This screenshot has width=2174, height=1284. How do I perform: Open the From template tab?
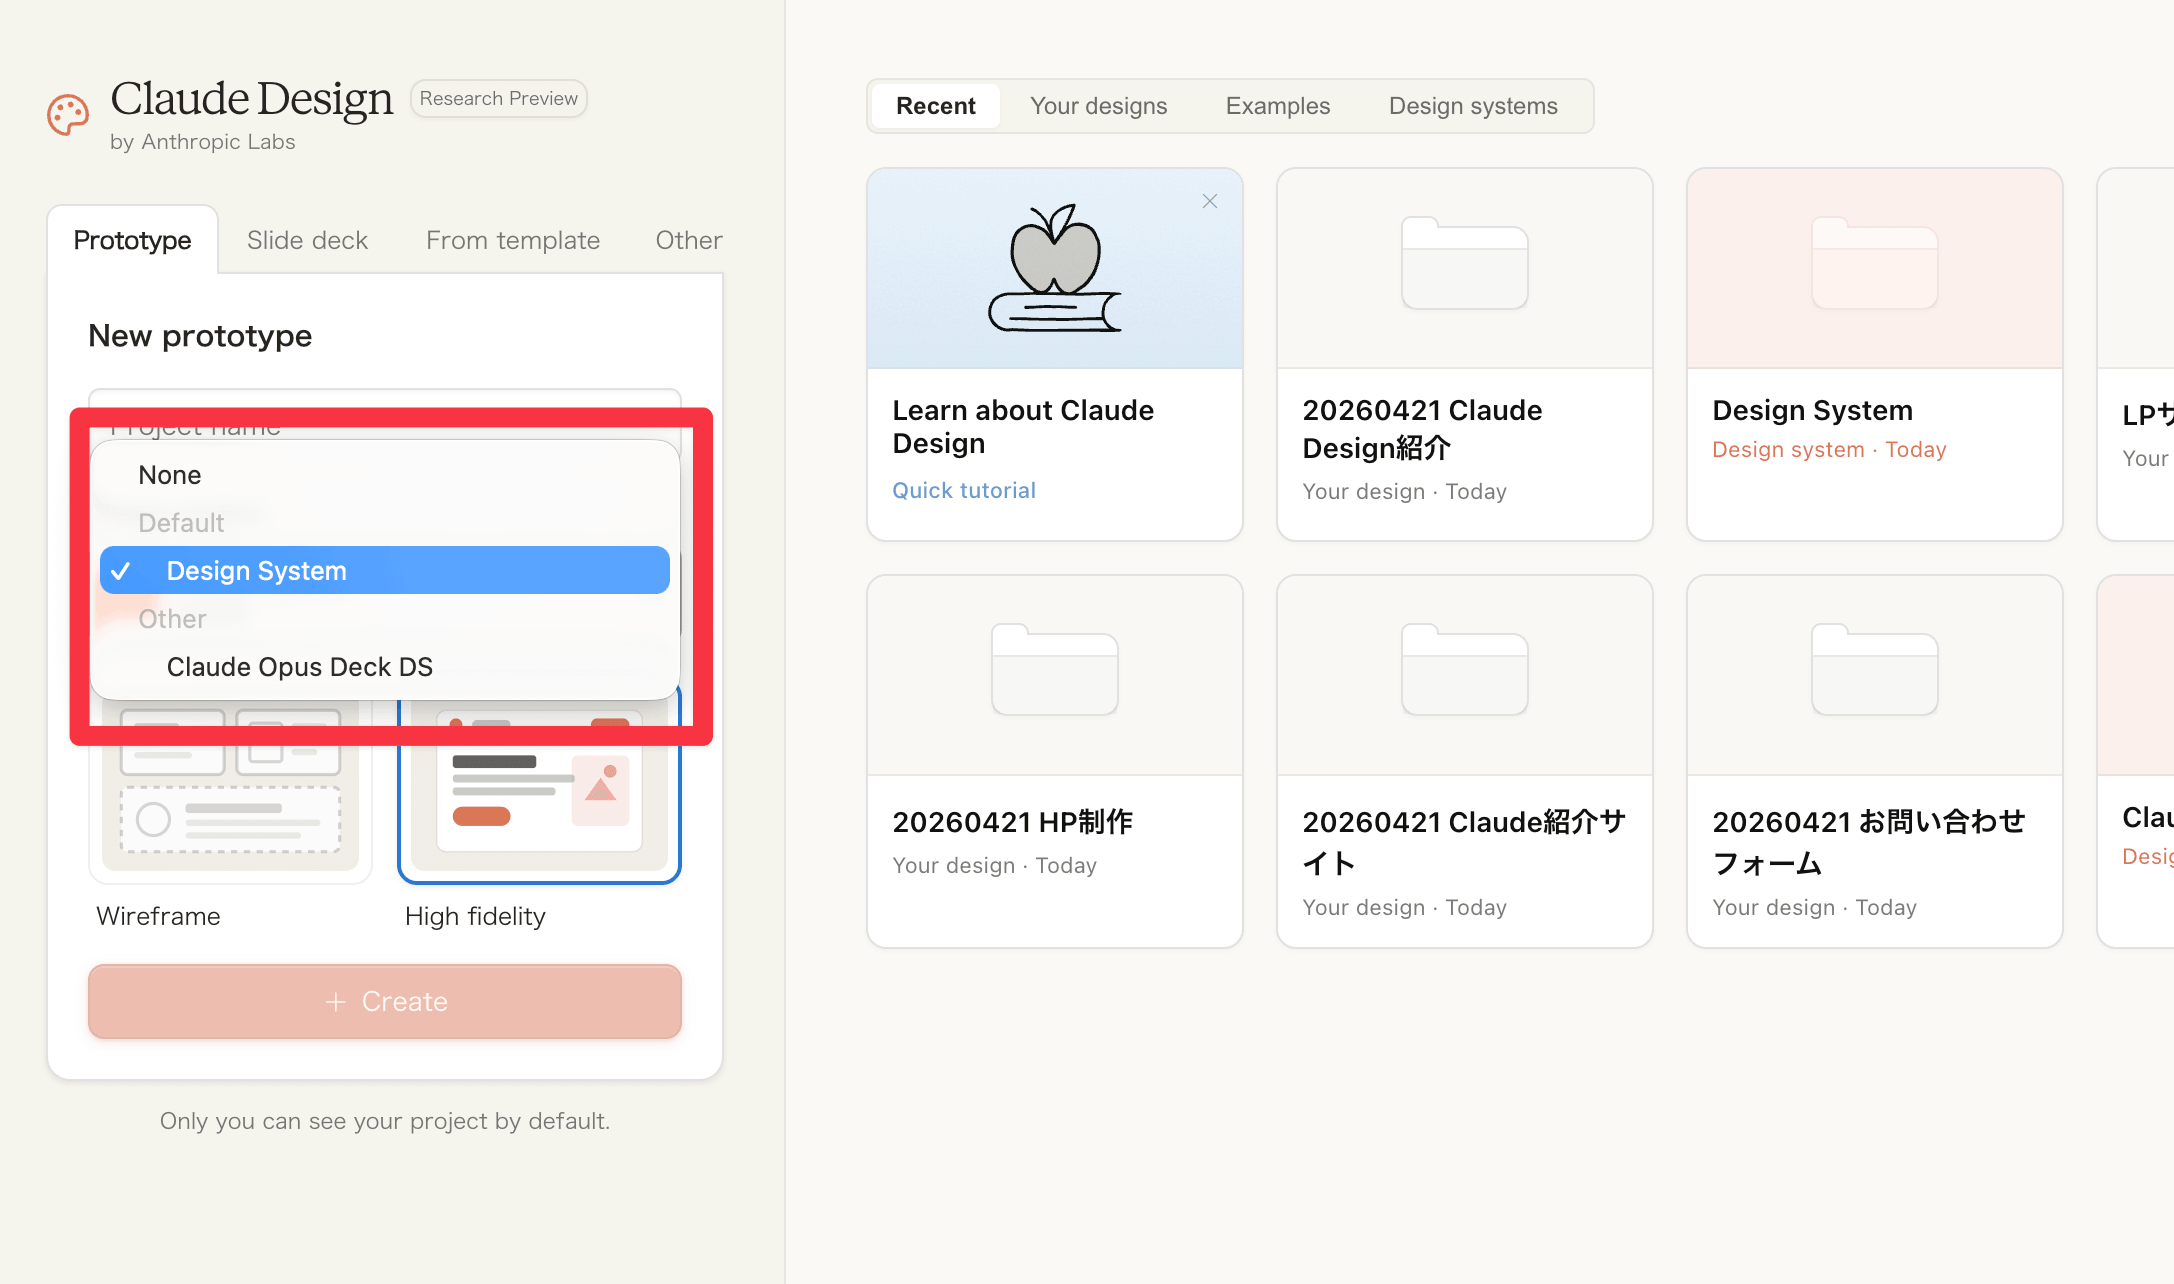click(x=512, y=241)
